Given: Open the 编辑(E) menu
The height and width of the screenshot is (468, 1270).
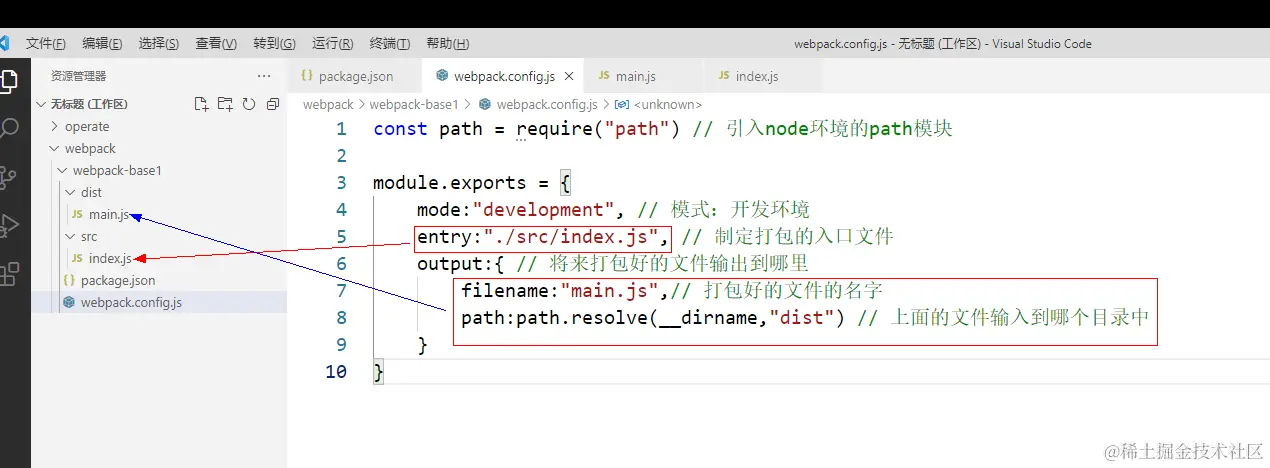Looking at the screenshot, I should click(x=102, y=43).
